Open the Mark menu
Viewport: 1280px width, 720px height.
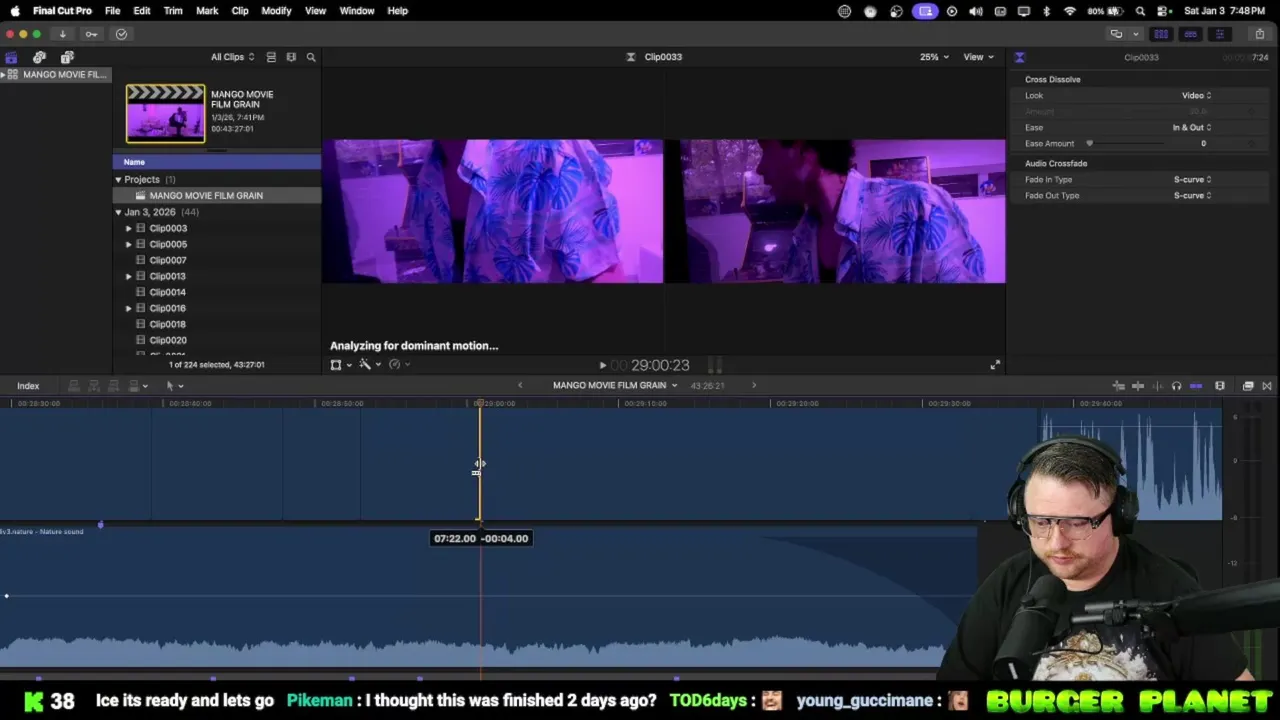[x=207, y=11]
